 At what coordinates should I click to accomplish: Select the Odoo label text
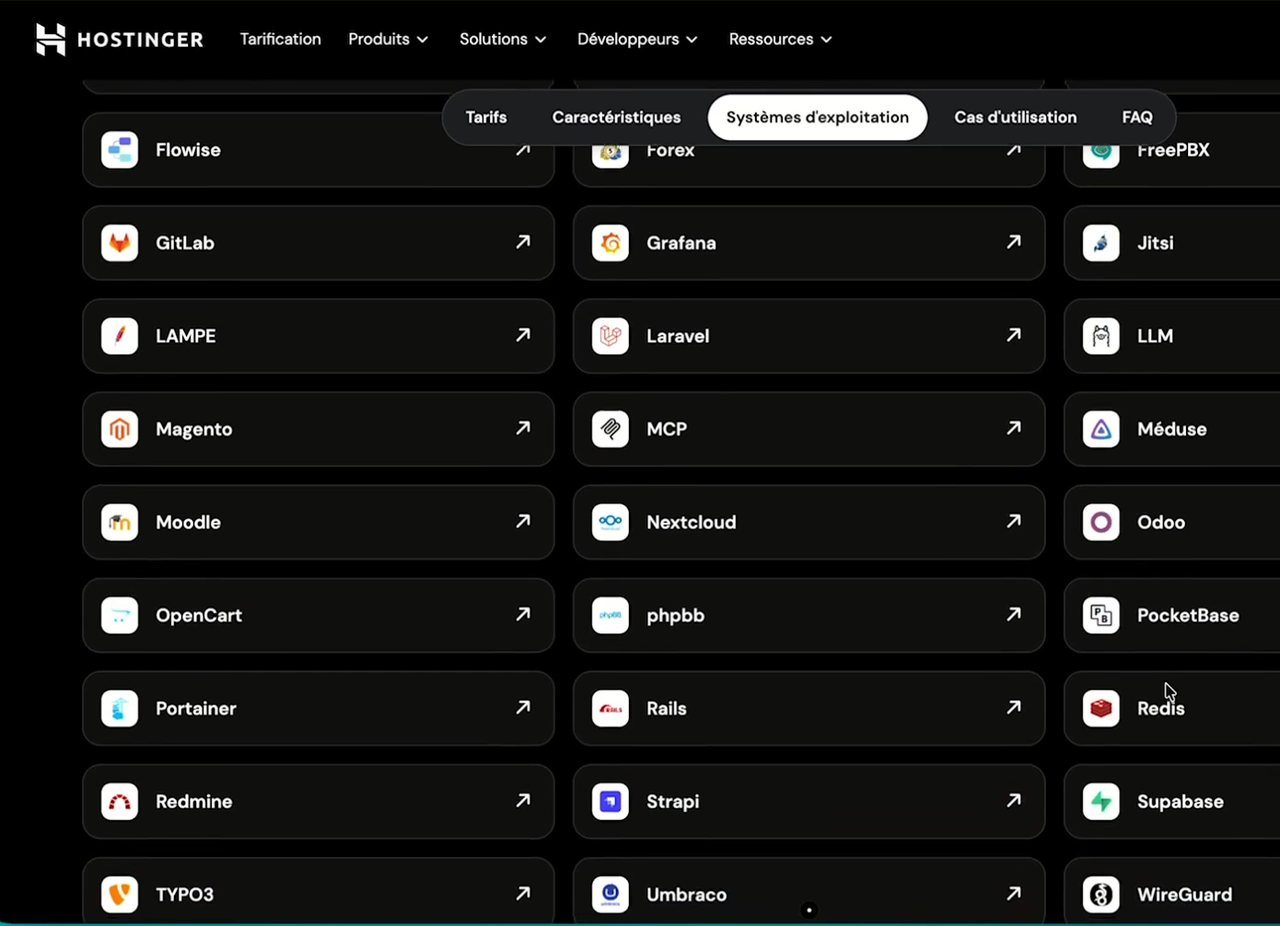click(x=1161, y=522)
